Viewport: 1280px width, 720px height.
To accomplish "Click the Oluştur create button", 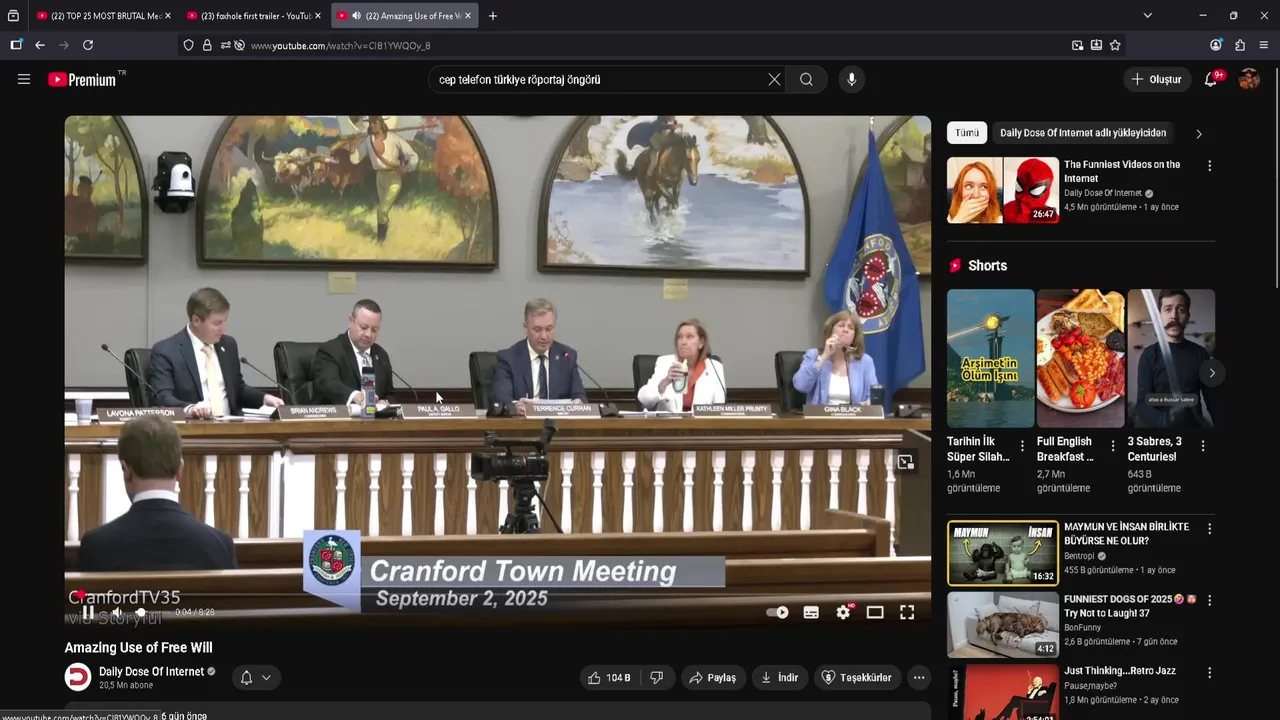I will (1157, 79).
